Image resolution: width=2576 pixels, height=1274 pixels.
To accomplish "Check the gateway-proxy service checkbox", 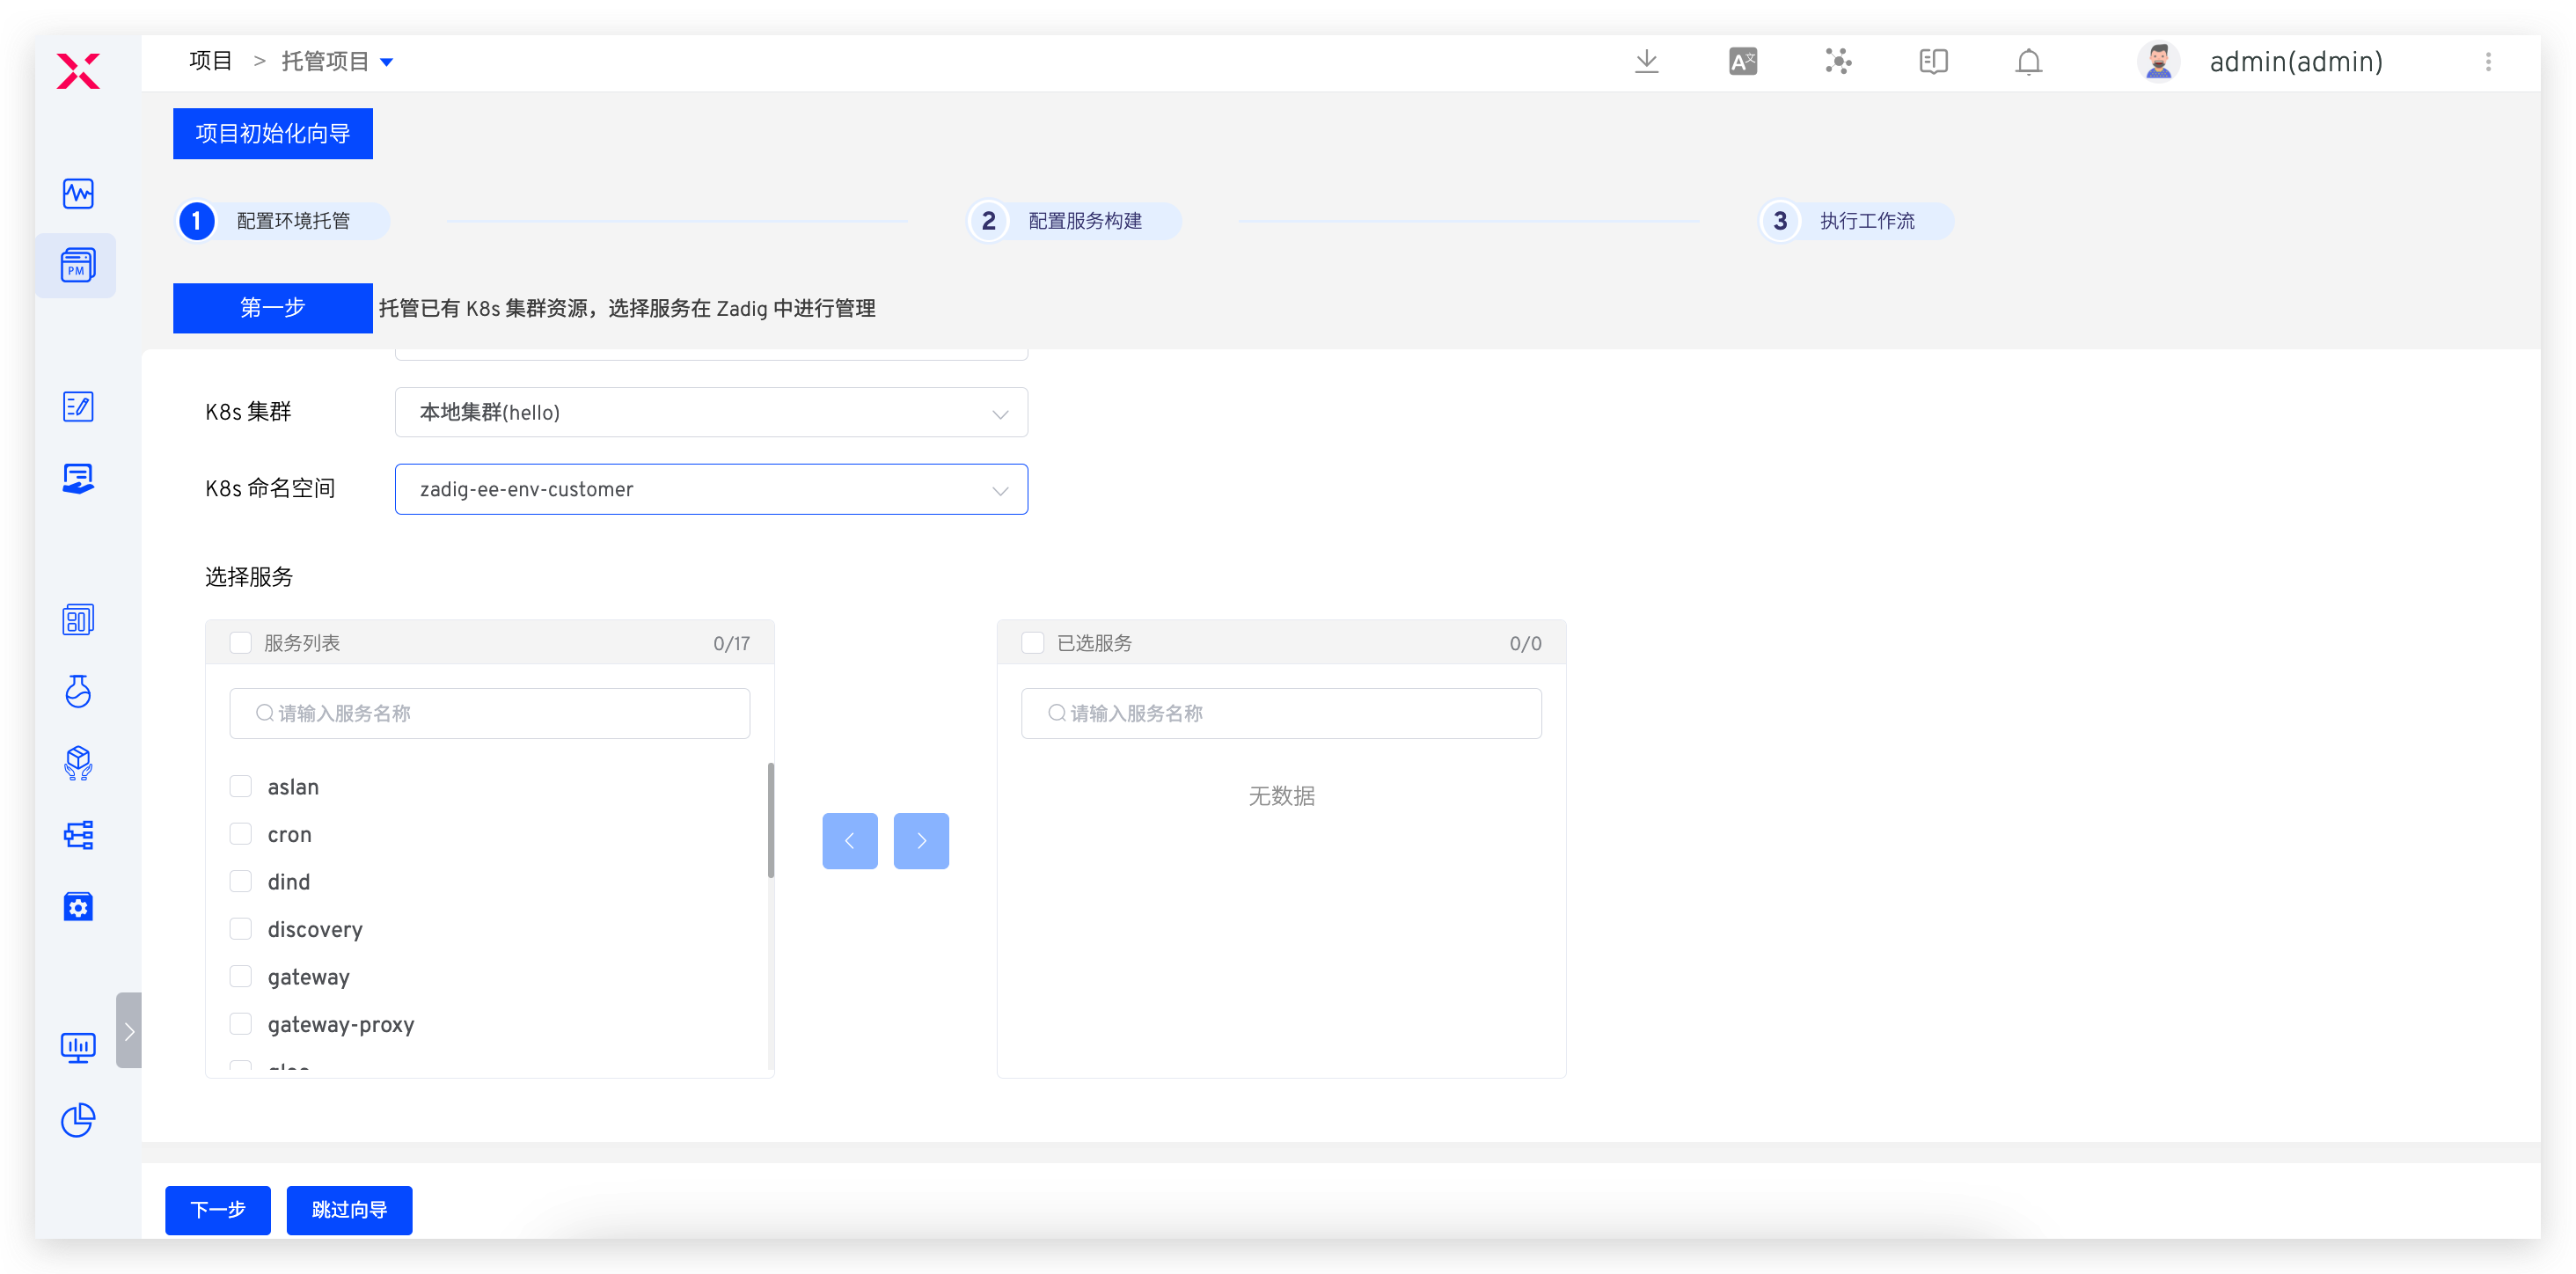I will pyautogui.click(x=240, y=1023).
